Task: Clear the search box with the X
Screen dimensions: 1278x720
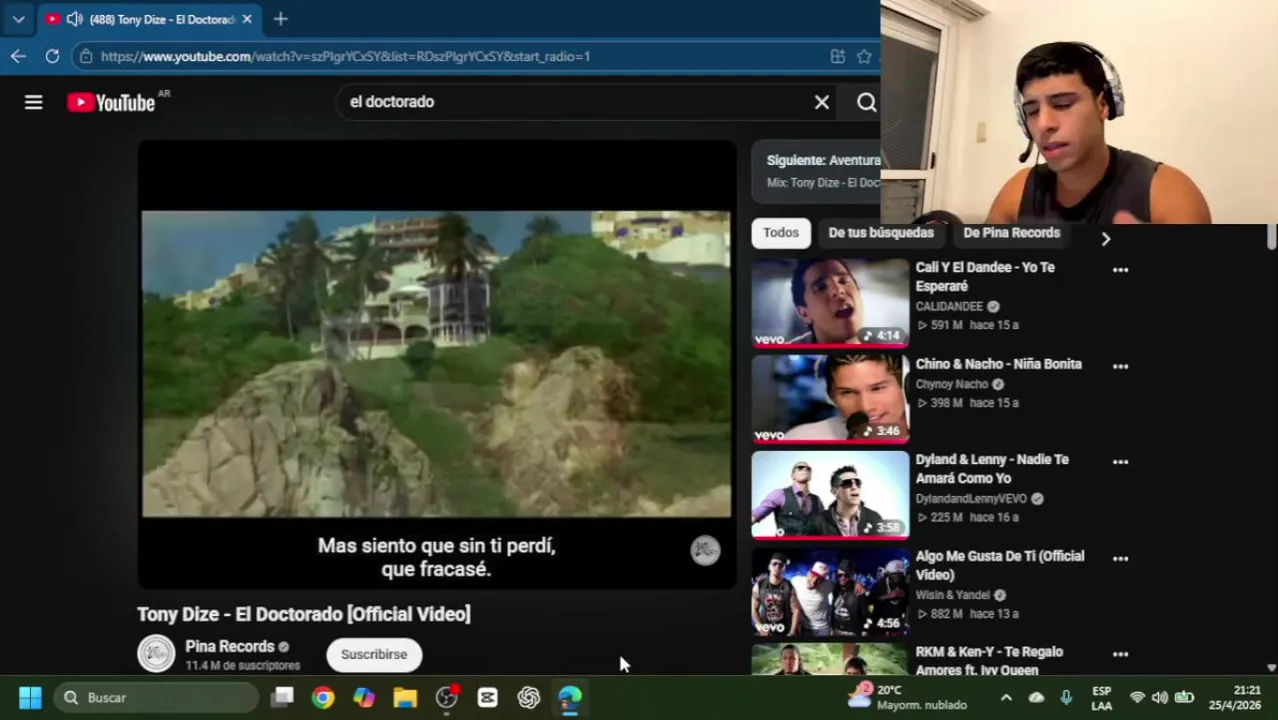Action: (x=822, y=102)
